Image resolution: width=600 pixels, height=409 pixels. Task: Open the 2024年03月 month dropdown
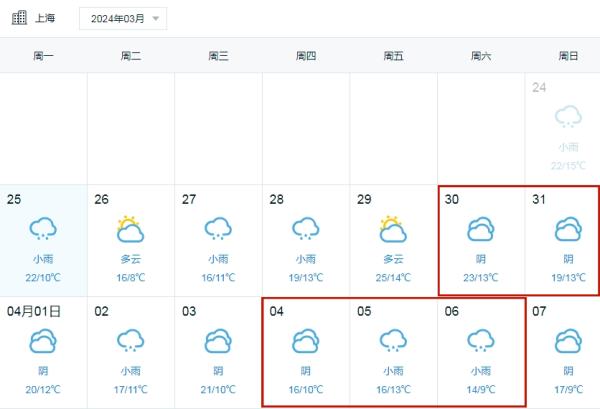point(123,19)
